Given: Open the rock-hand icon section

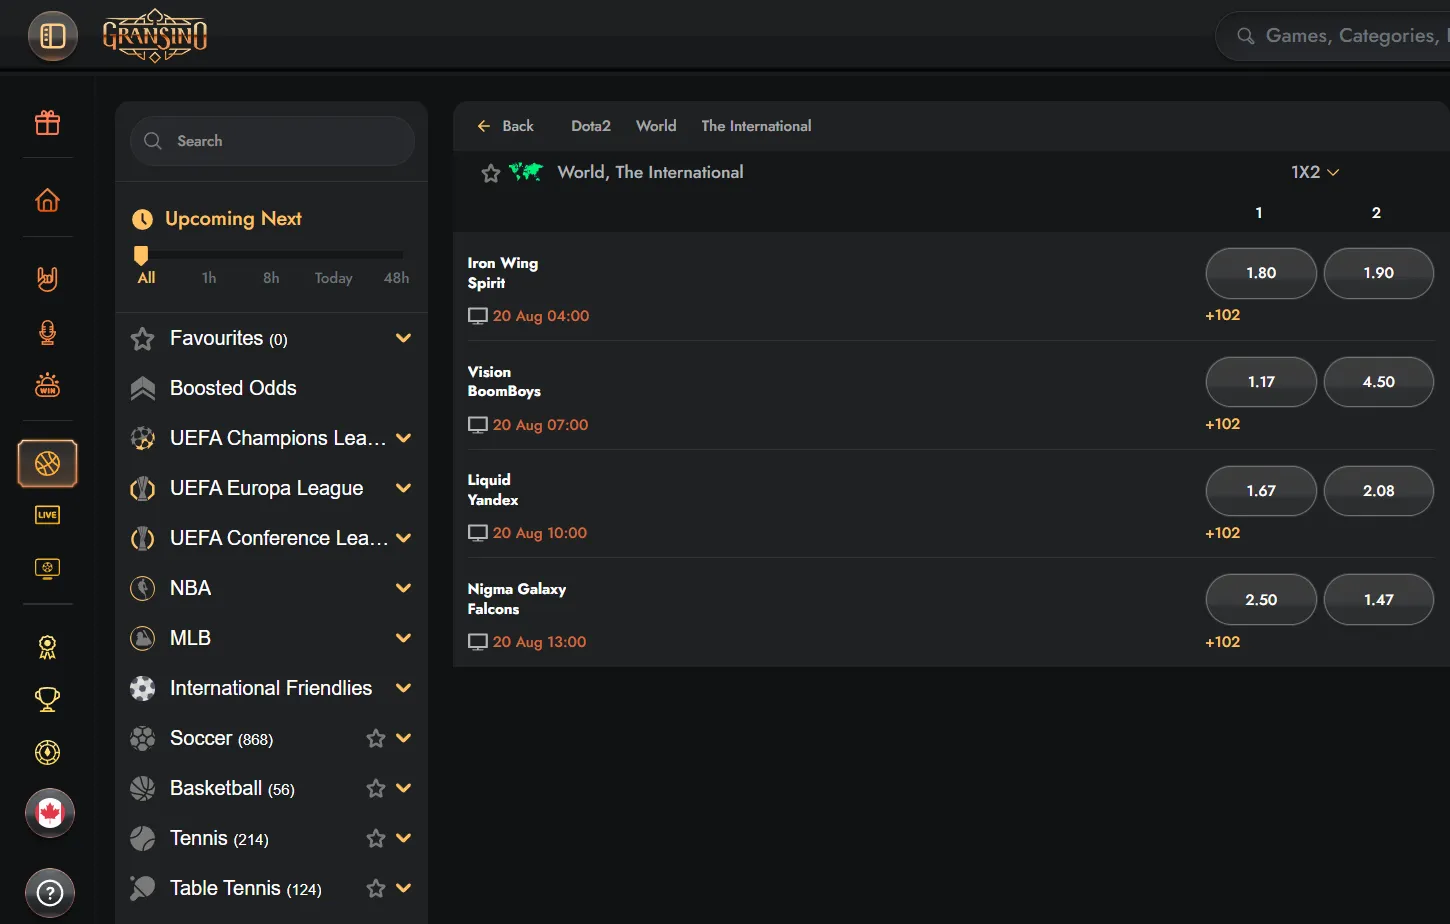Looking at the screenshot, I should [x=47, y=278].
